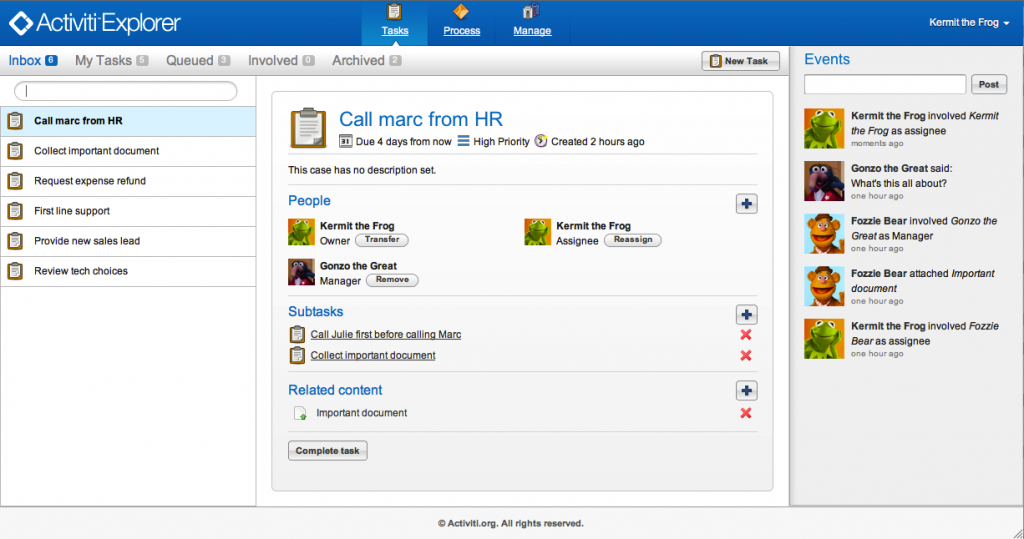Screen dimensions: 1024x539
Task: Click the High Priority bars icon
Action: click(x=463, y=141)
